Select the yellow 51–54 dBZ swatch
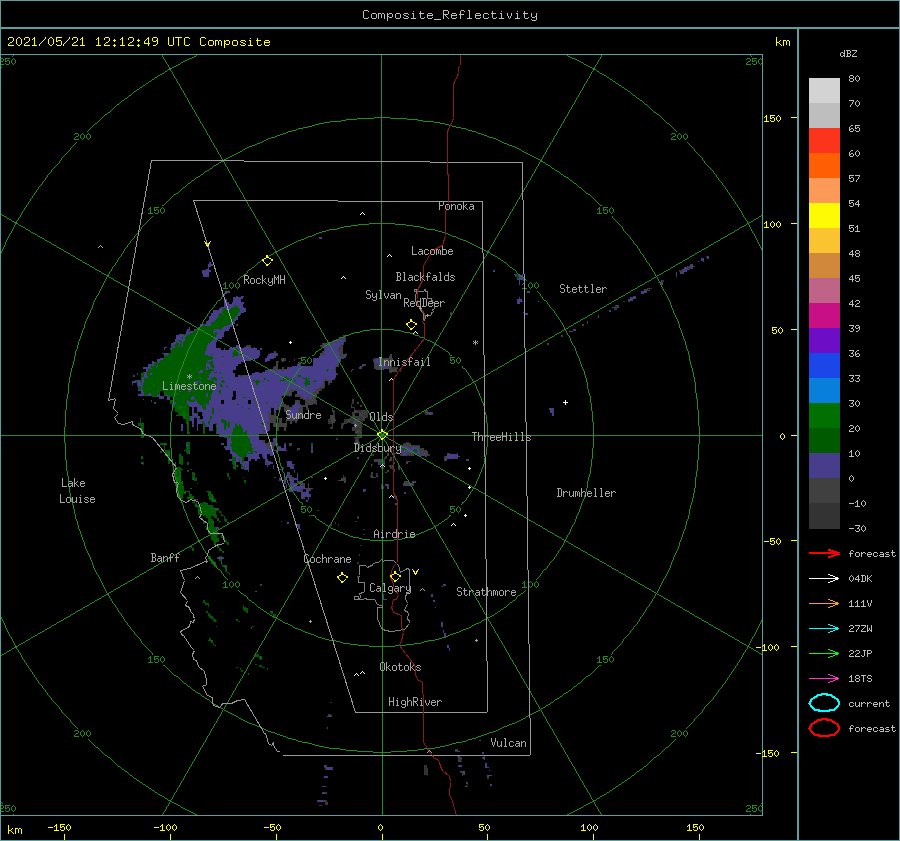 (x=824, y=216)
